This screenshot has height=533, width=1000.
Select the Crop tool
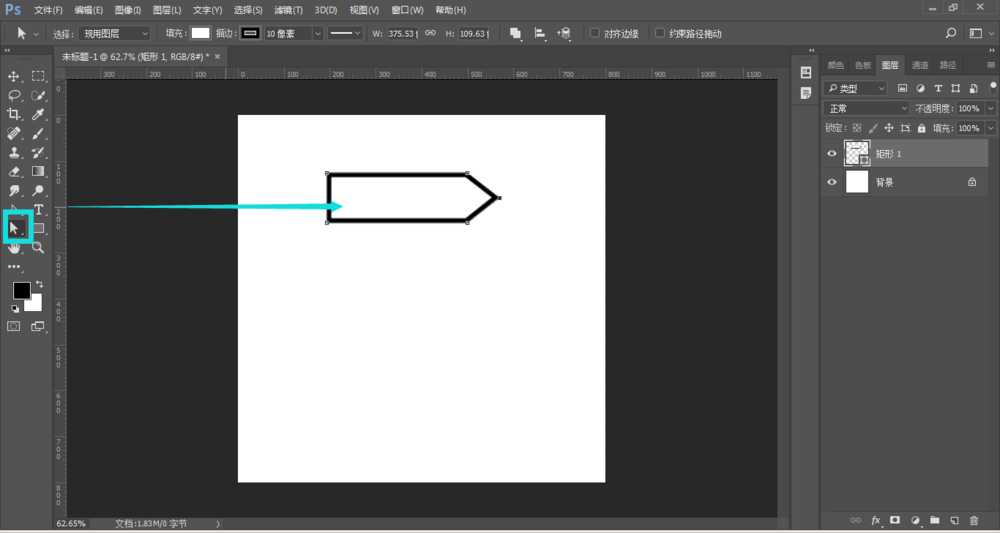(14, 114)
